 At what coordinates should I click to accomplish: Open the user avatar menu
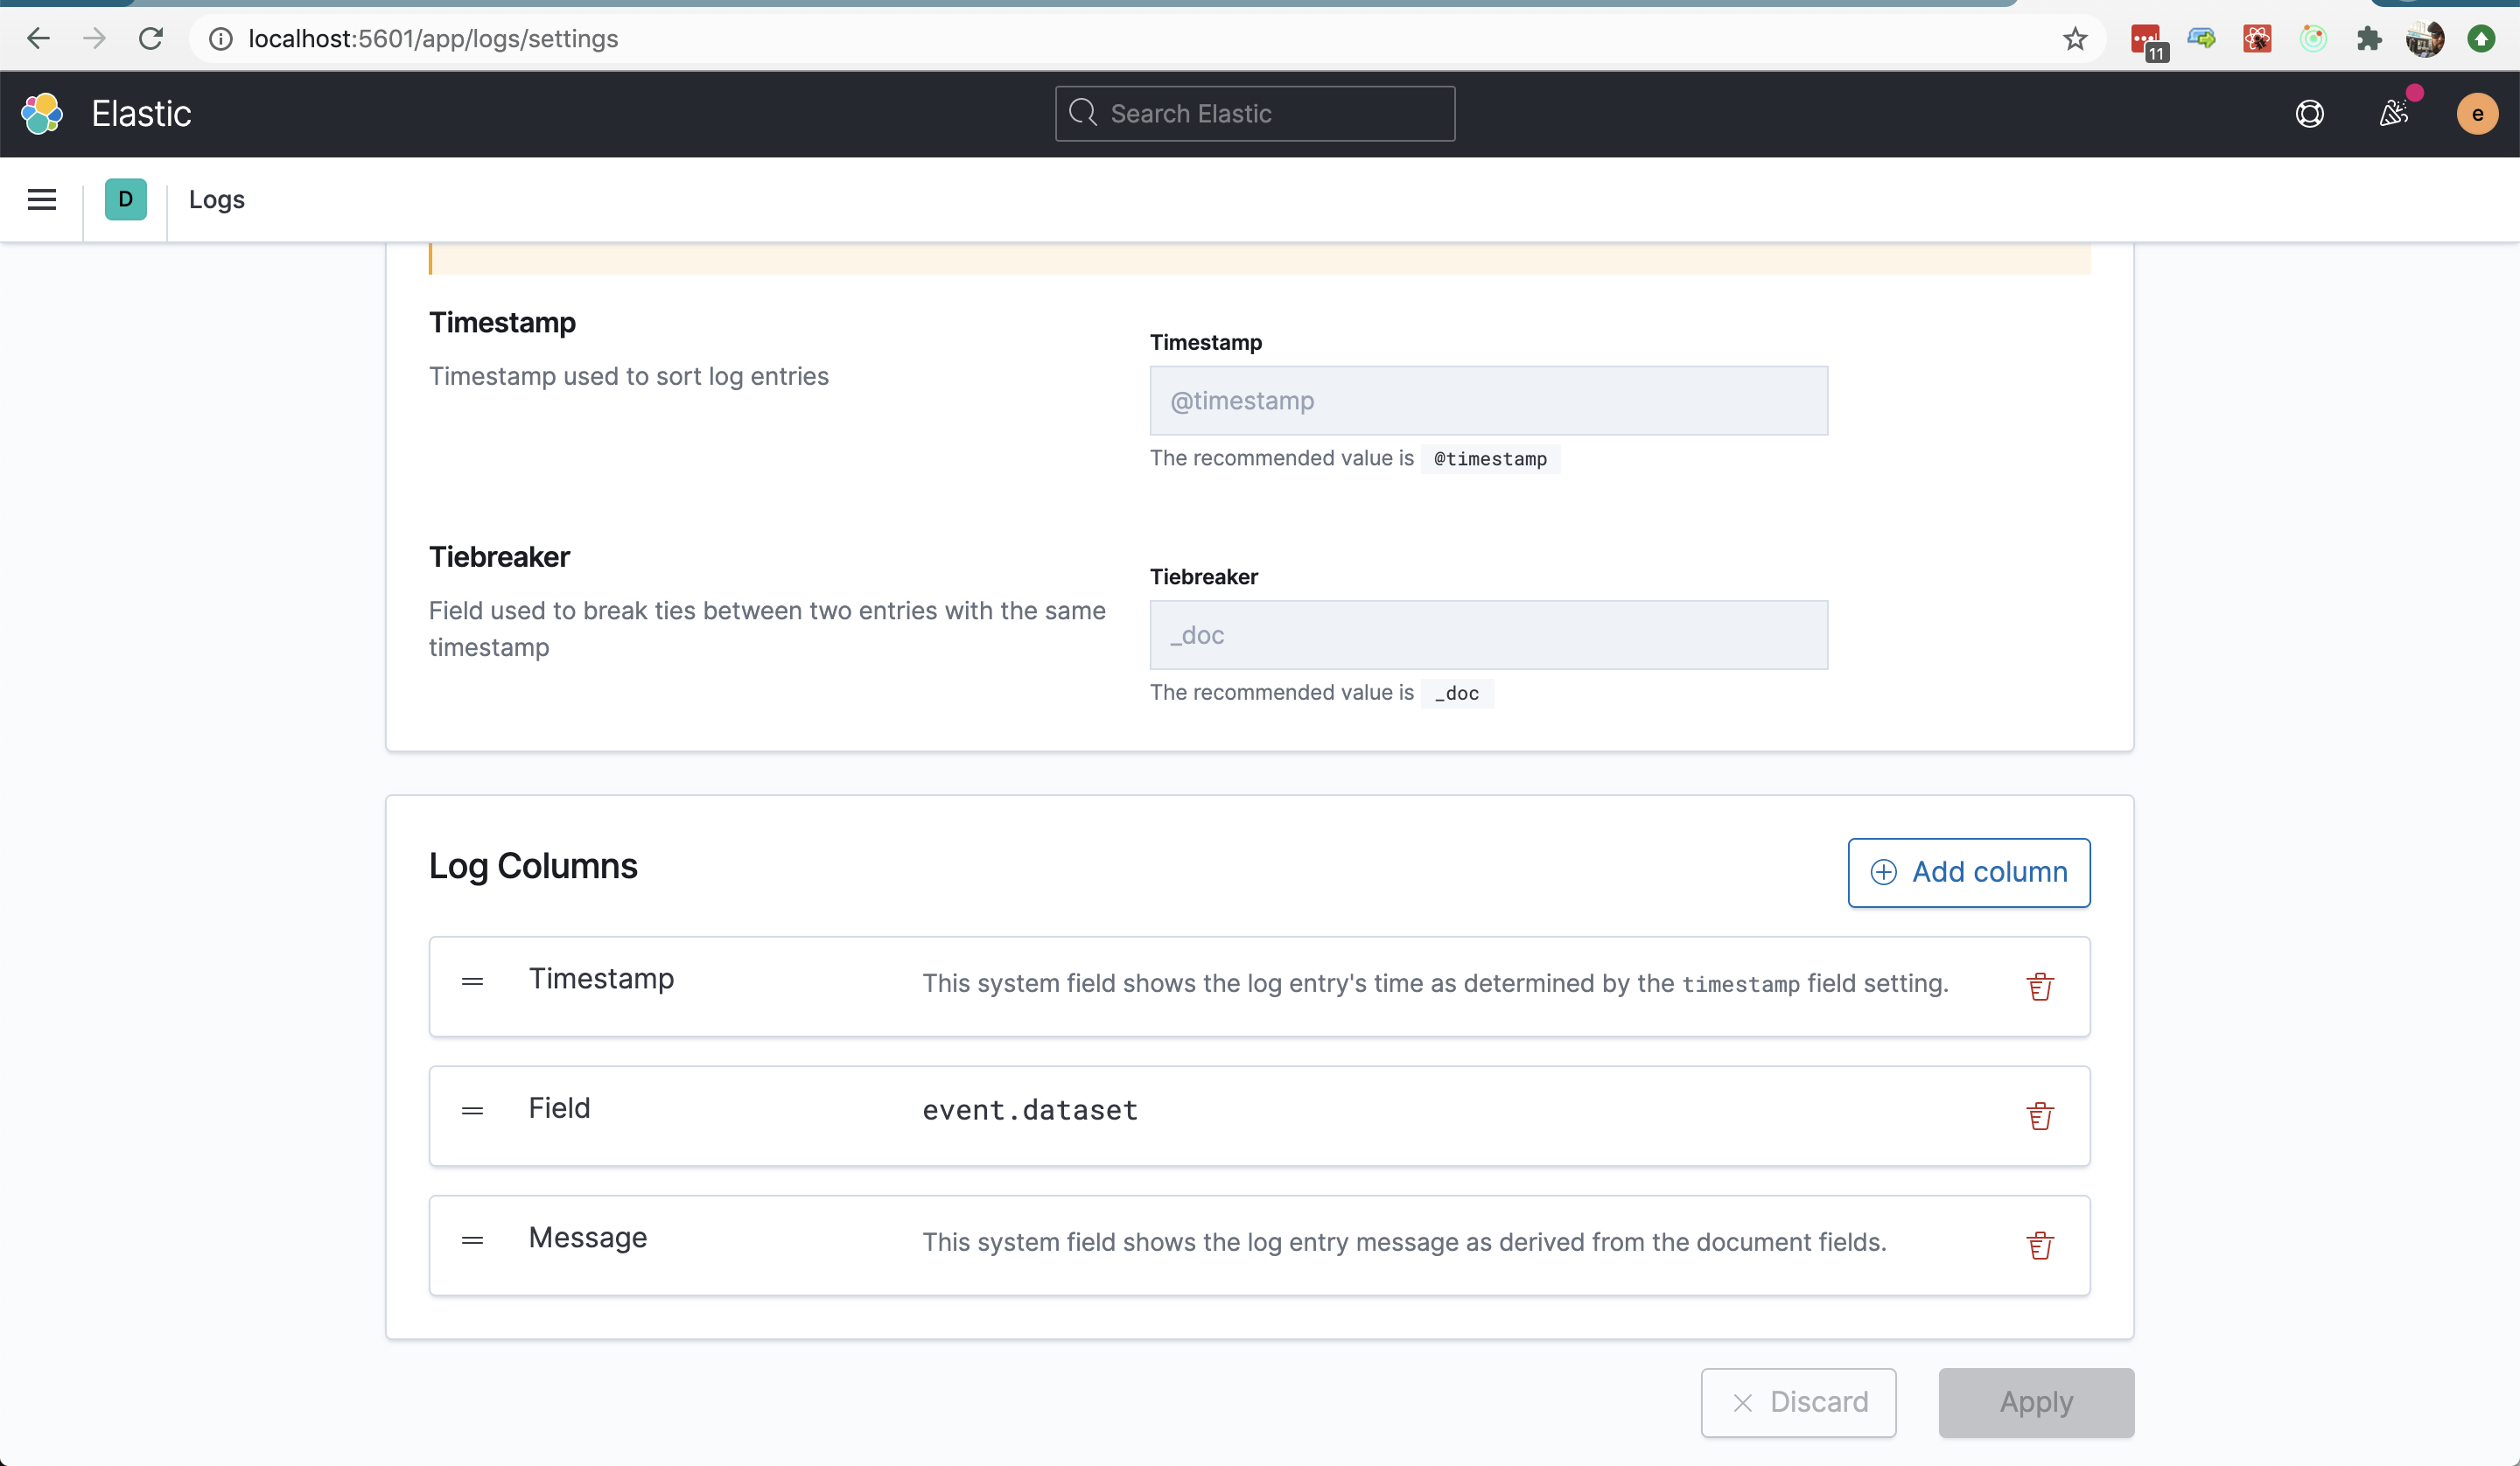(2477, 114)
